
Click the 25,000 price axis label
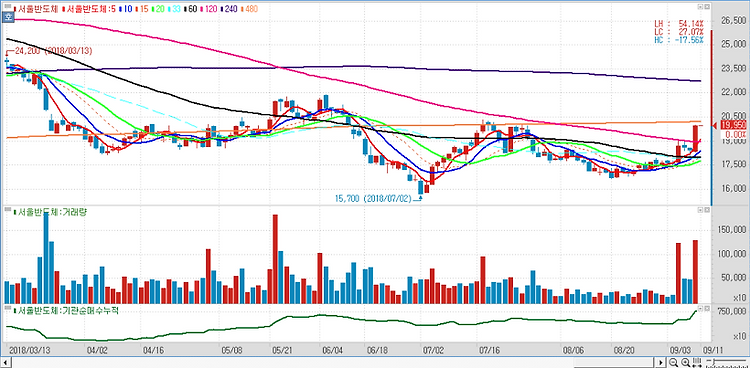pyautogui.click(x=734, y=45)
